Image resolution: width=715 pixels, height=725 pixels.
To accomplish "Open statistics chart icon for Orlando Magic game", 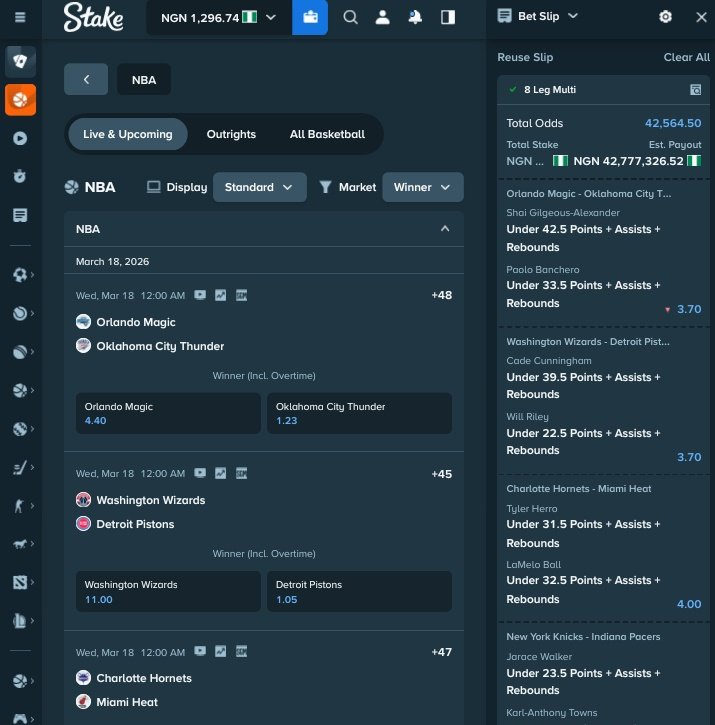I will pos(221,295).
